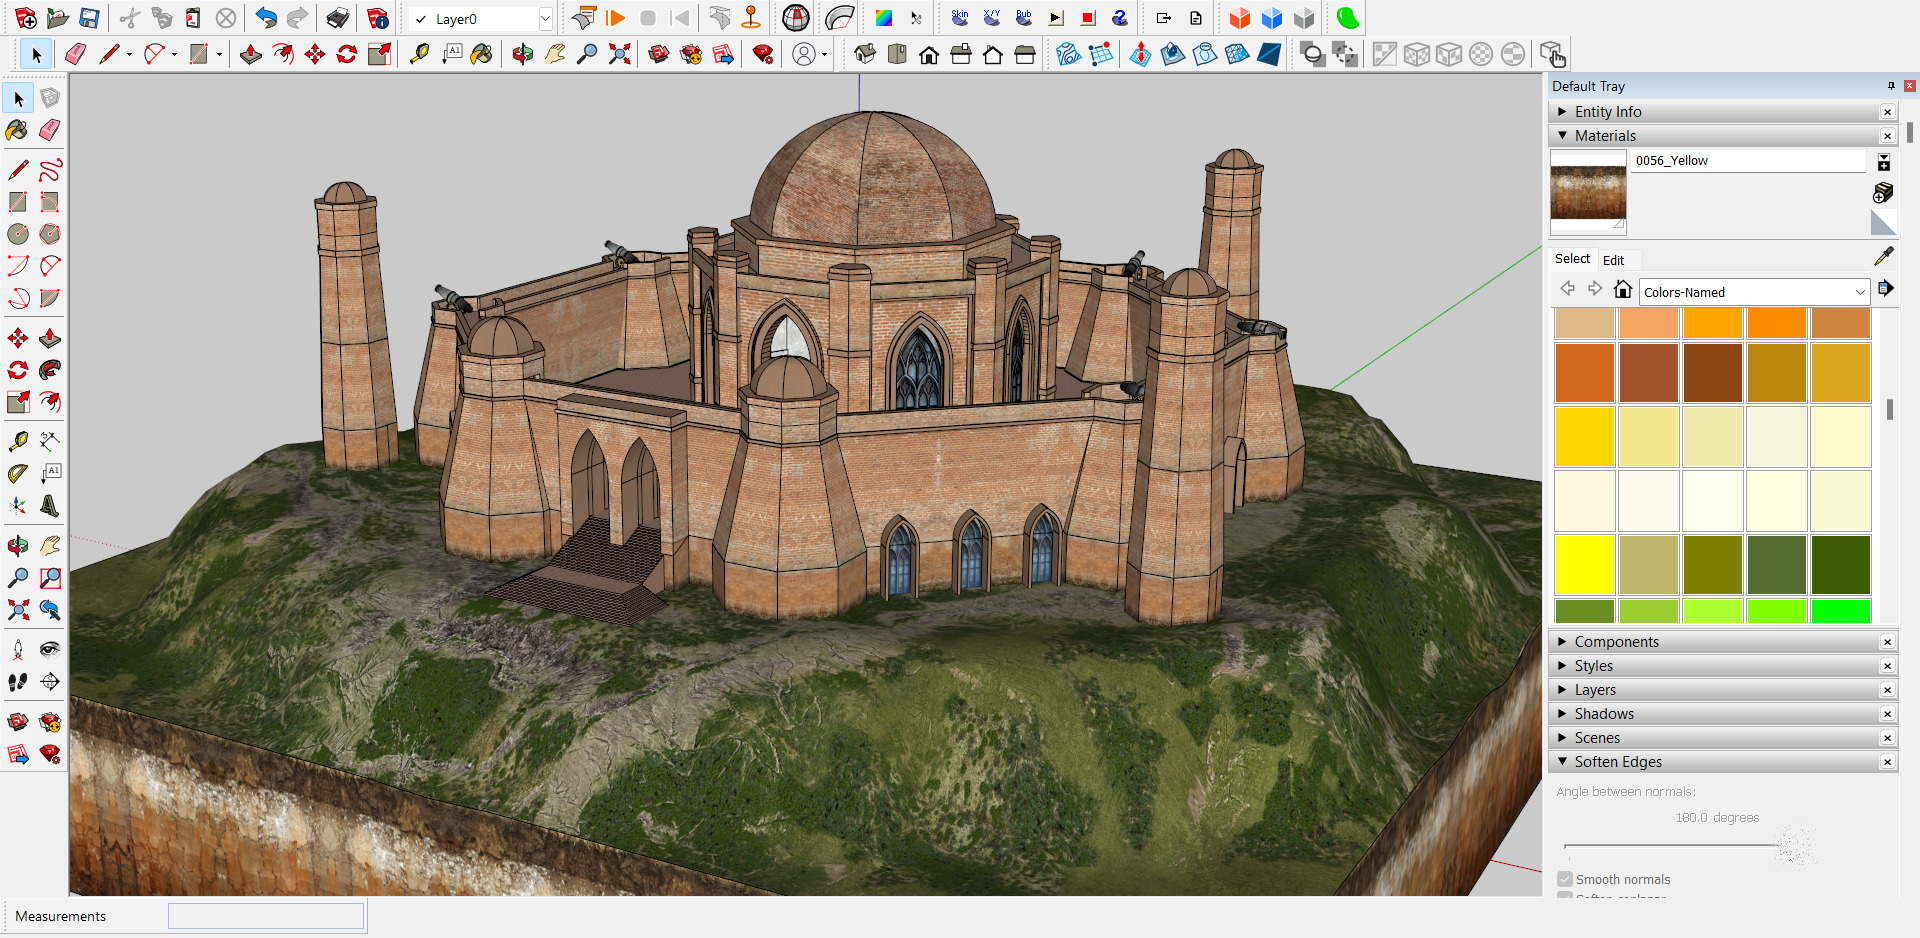Open the Layer0 layer dropdown
The width and height of the screenshot is (1920, 938).
[545, 19]
